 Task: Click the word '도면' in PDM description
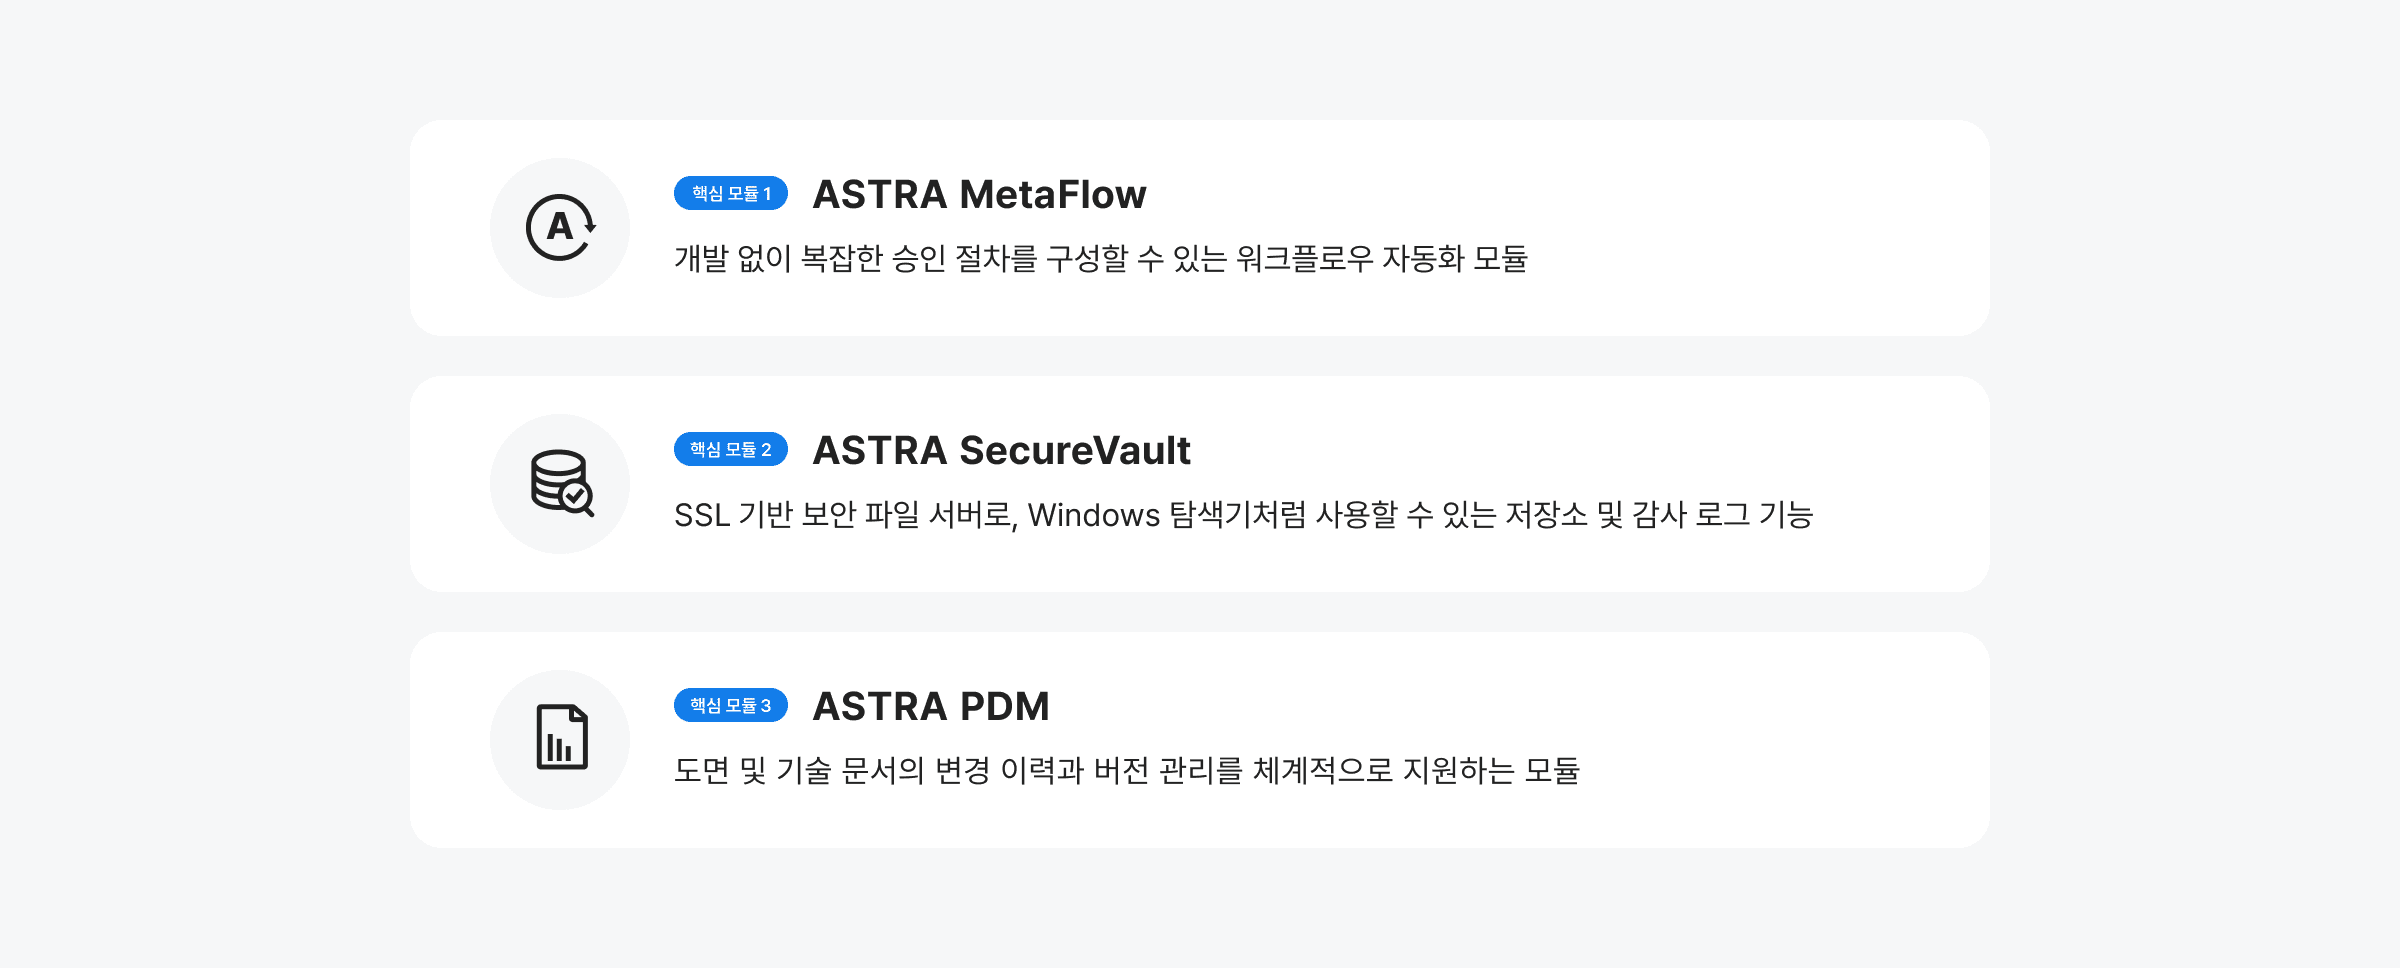[701, 771]
